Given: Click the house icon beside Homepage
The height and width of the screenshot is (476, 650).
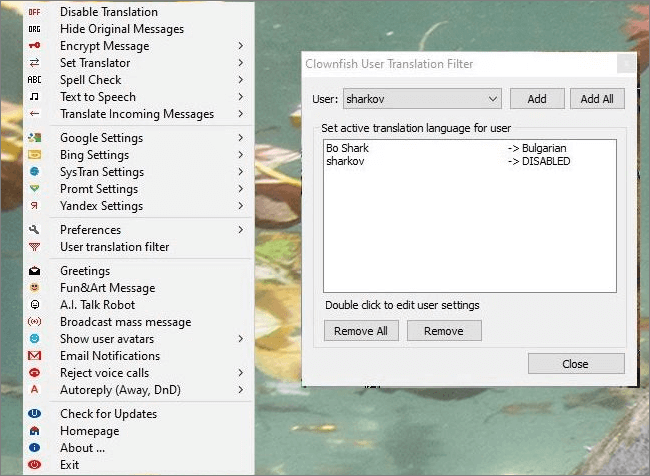Looking at the screenshot, I should tap(34, 431).
